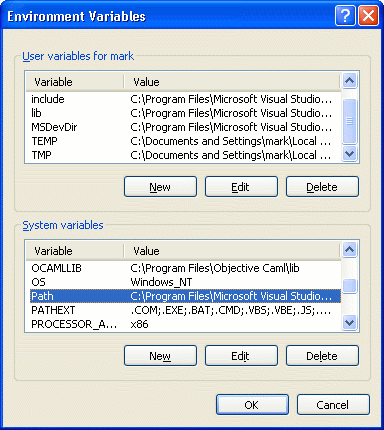384x430 pixels.
Task: Click New under System variables
Action: [160, 356]
